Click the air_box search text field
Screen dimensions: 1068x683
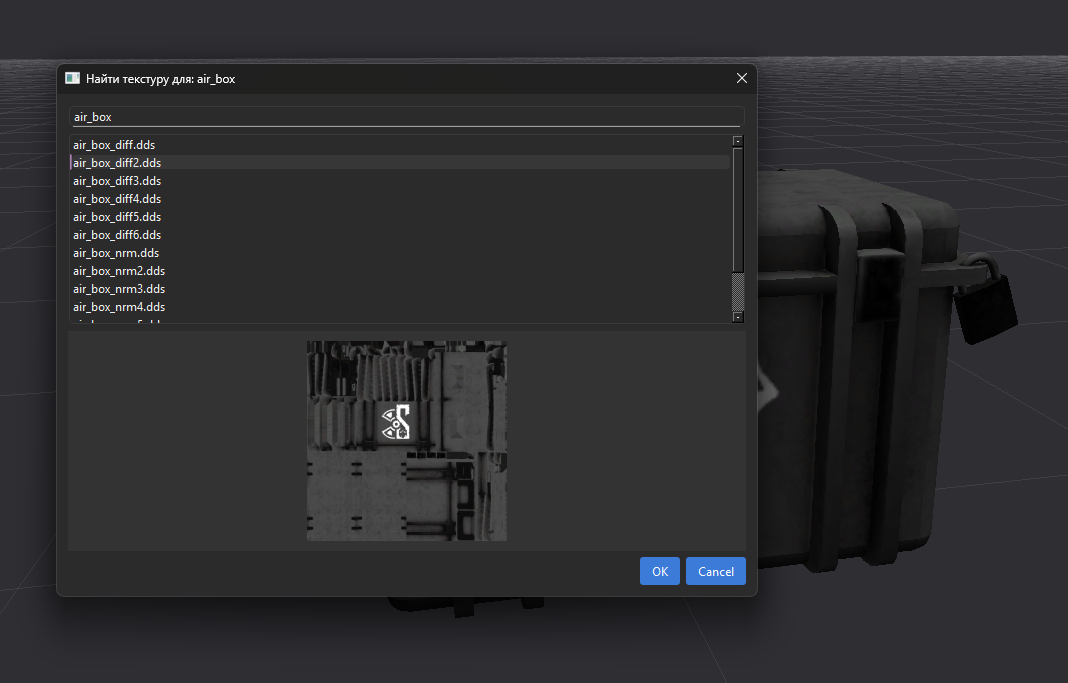[406, 117]
